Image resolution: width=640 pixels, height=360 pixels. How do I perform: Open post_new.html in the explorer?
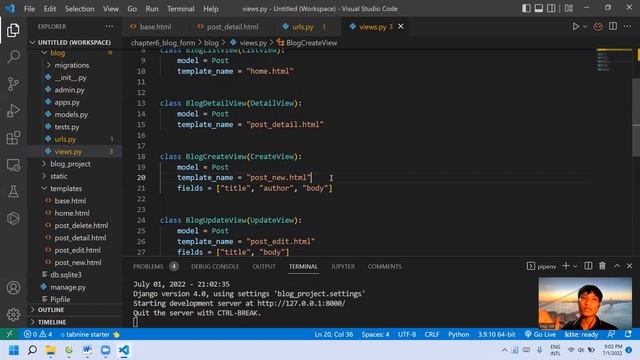[x=78, y=262]
